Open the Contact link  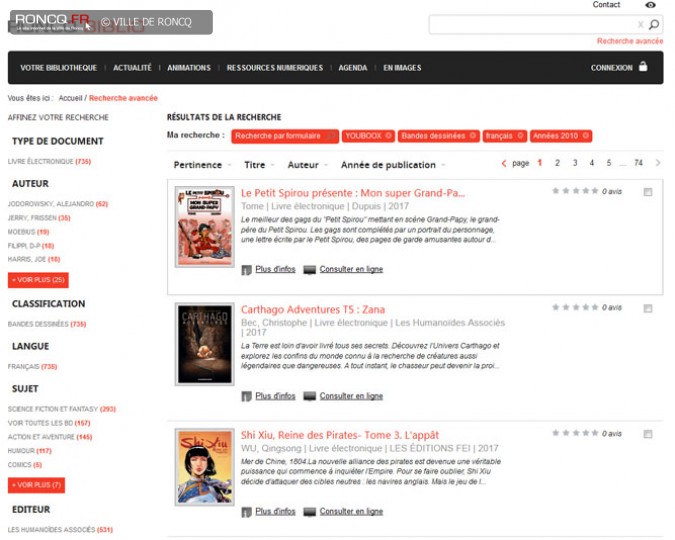click(606, 5)
